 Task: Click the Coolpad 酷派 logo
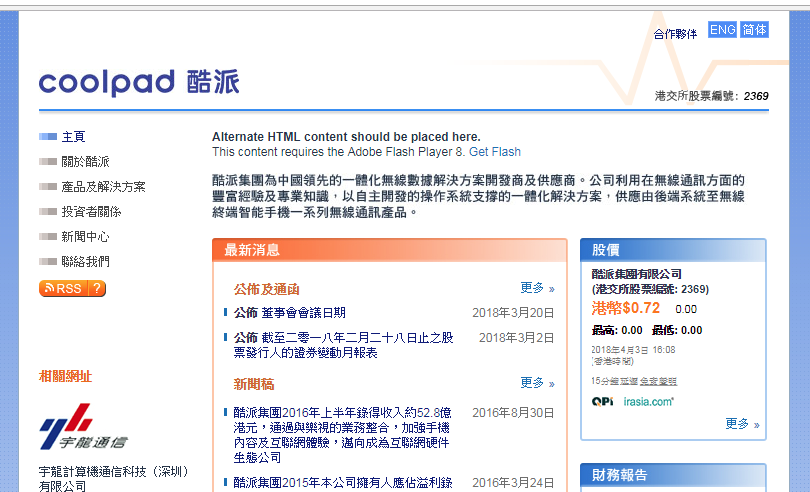pyautogui.click(x=138, y=82)
